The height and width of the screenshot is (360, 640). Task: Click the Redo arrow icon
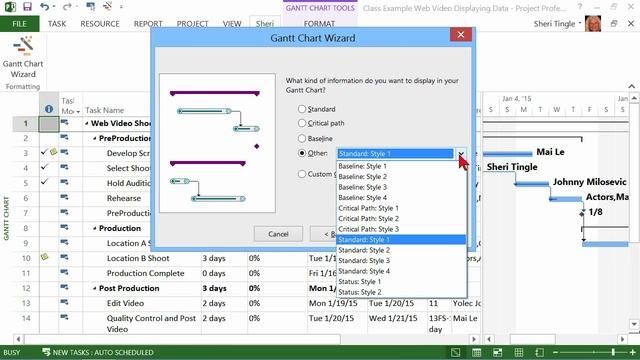67,7
